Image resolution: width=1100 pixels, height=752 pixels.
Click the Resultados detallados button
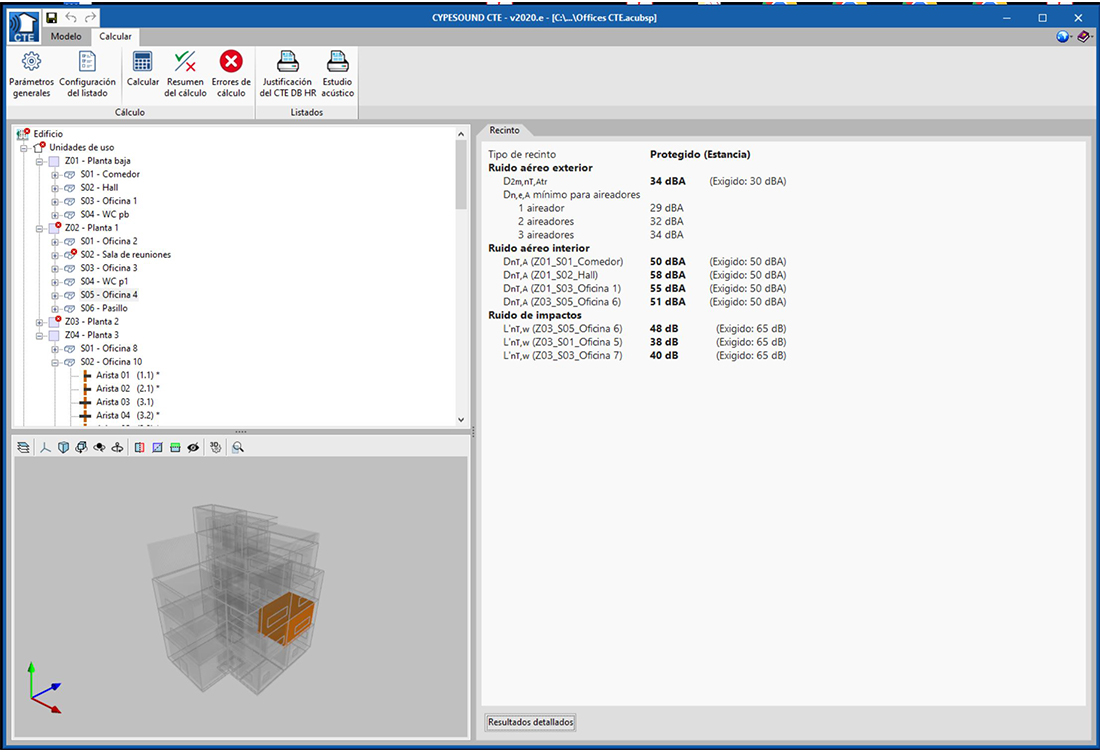(531, 722)
